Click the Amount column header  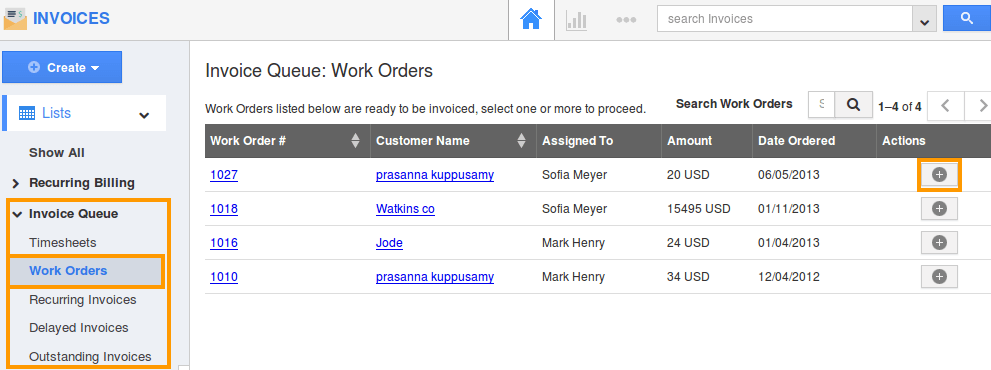[x=690, y=141]
